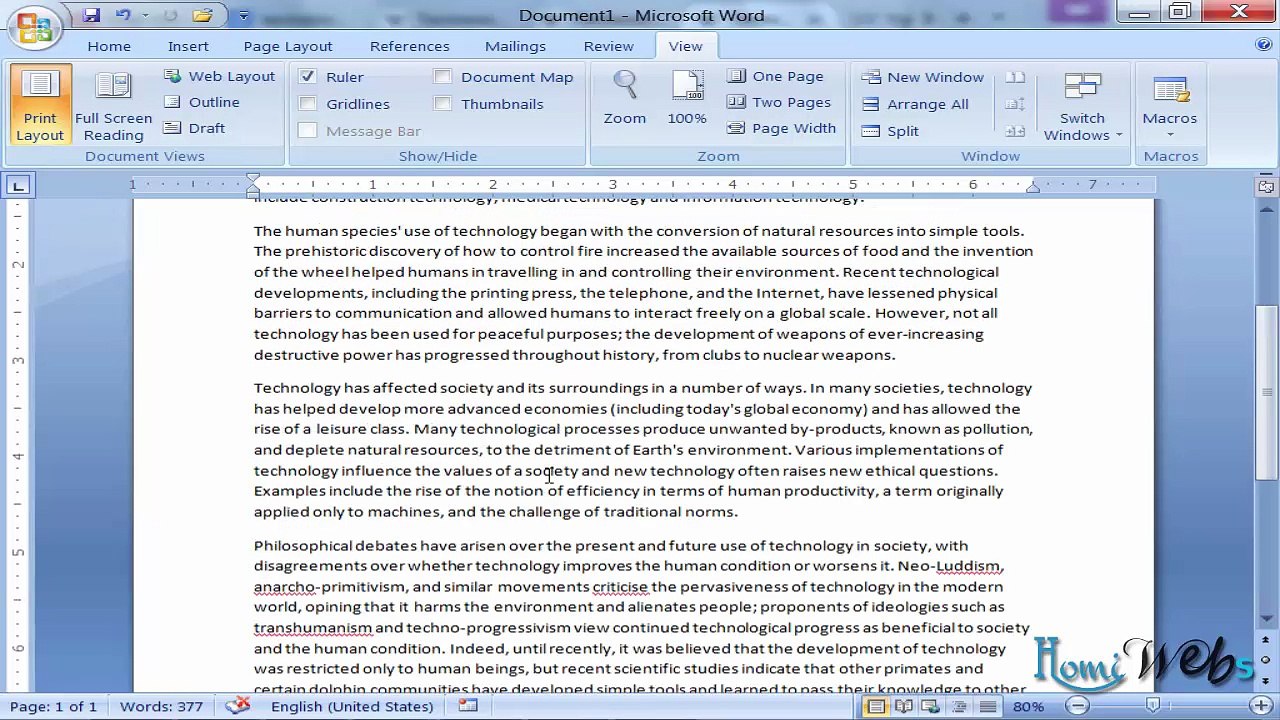This screenshot has width=1280, height=720.
Task: Expand the Undo history dropdown arrow
Action: (145, 15)
